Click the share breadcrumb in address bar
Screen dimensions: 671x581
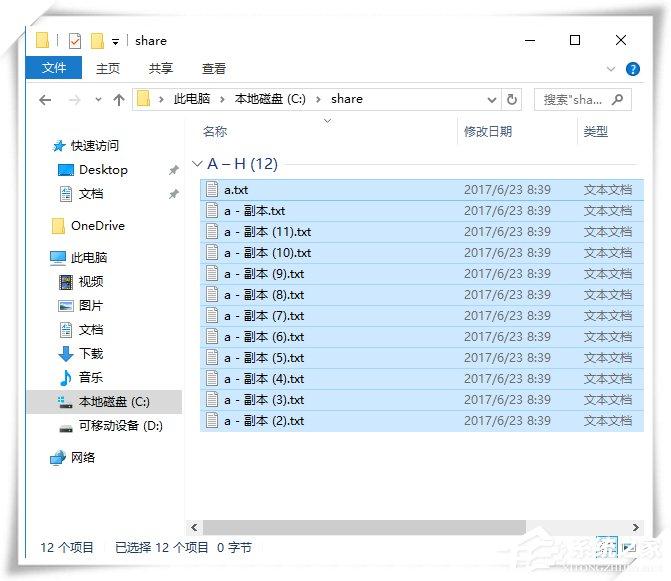coord(347,99)
